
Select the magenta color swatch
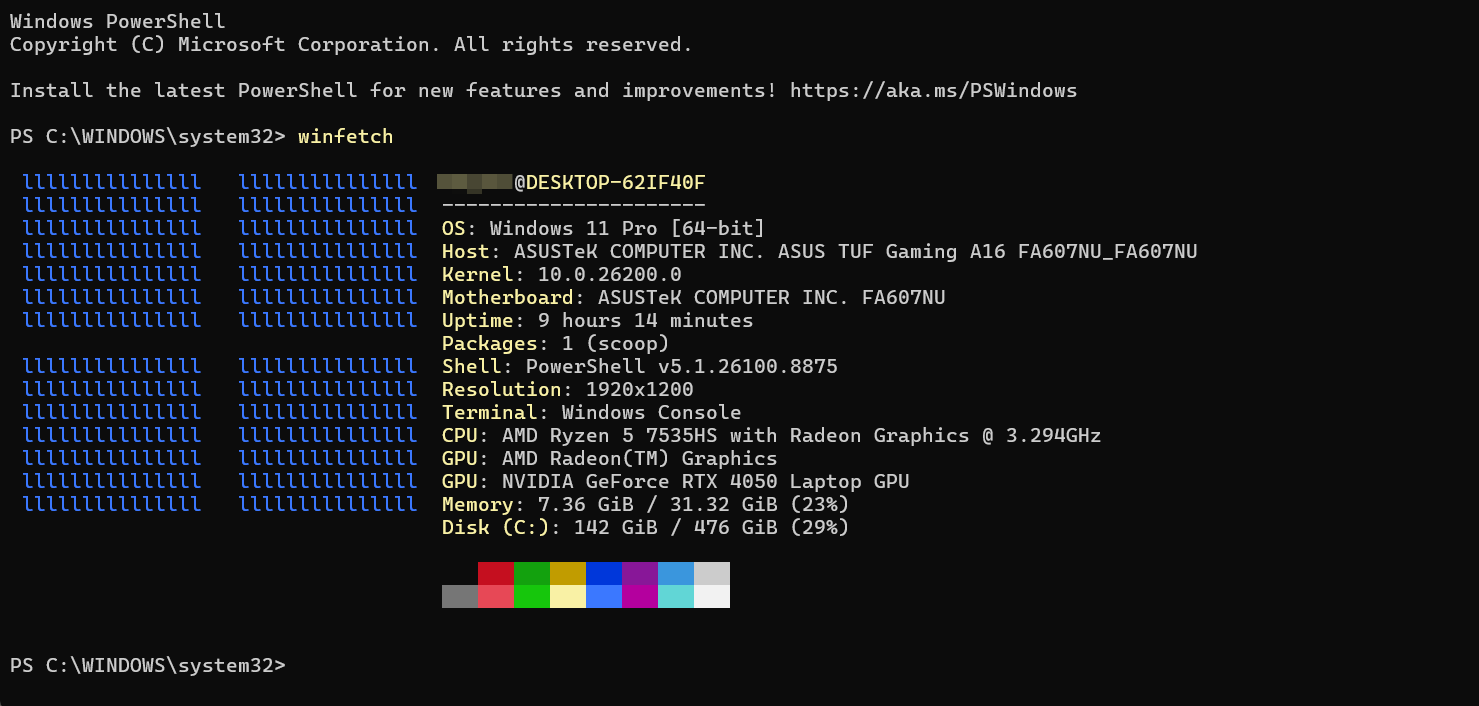tap(640, 596)
